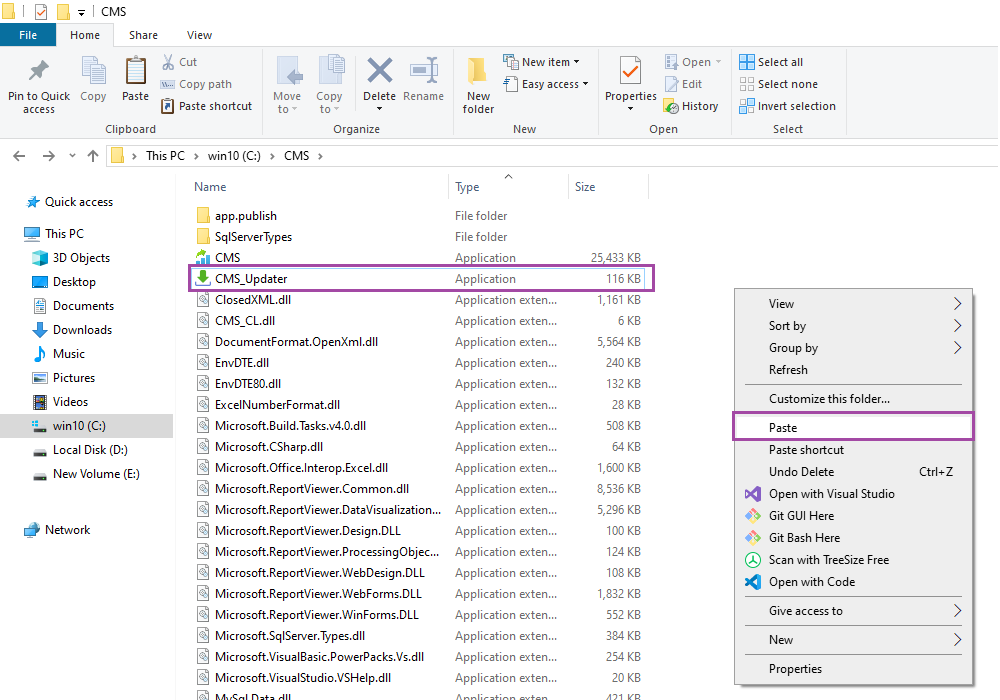The width and height of the screenshot is (1000, 700).
Task: Click the Delete X icon in Organize group
Action: click(x=379, y=72)
